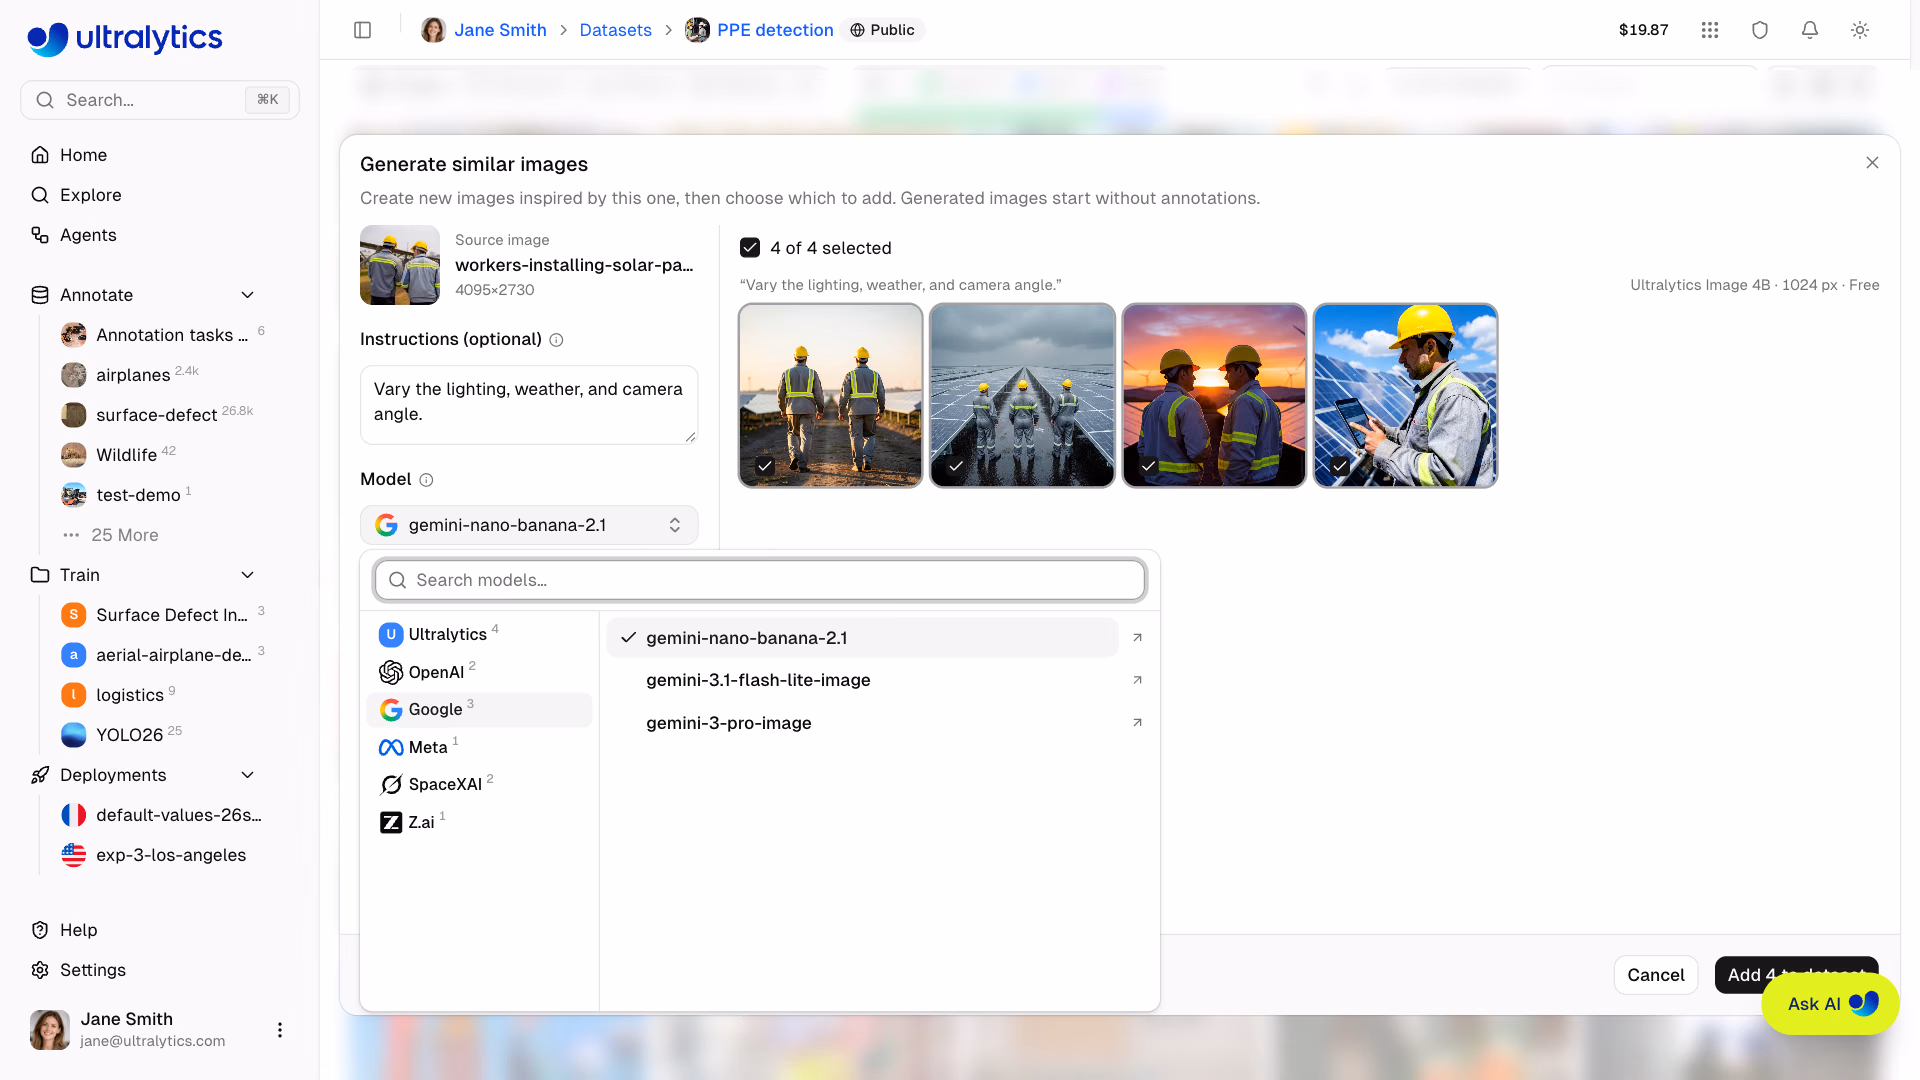
Task: Deselect the worker with tablet image
Action: pyautogui.click(x=1406, y=396)
